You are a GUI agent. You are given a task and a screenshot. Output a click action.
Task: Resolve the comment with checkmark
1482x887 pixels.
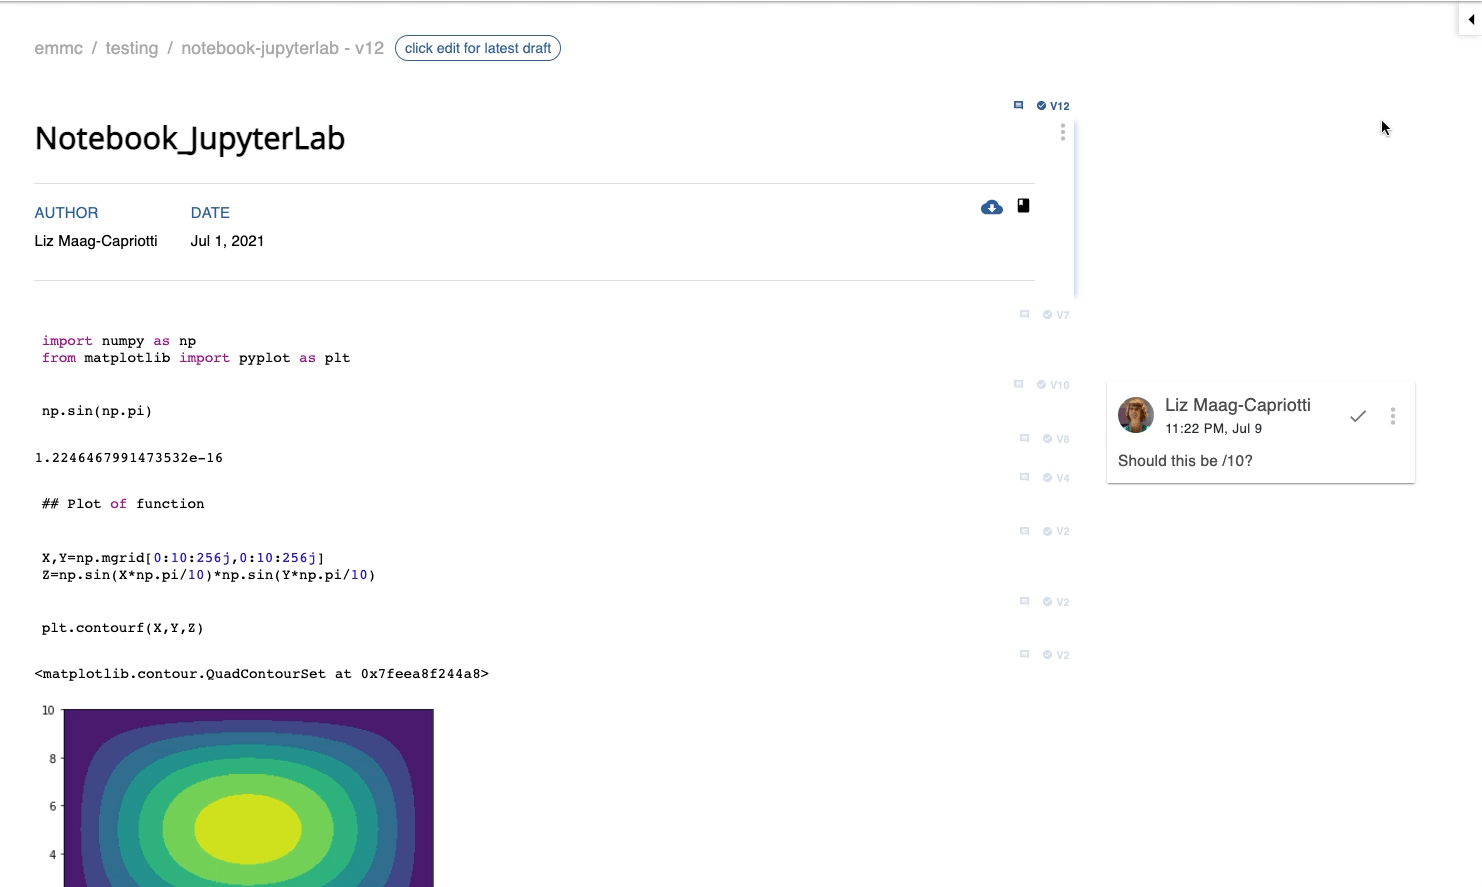coord(1357,416)
